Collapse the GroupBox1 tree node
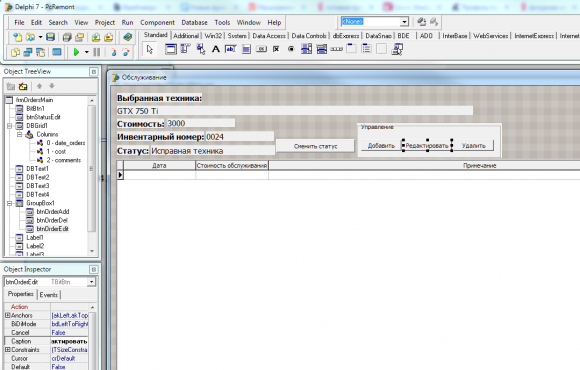 [10, 203]
